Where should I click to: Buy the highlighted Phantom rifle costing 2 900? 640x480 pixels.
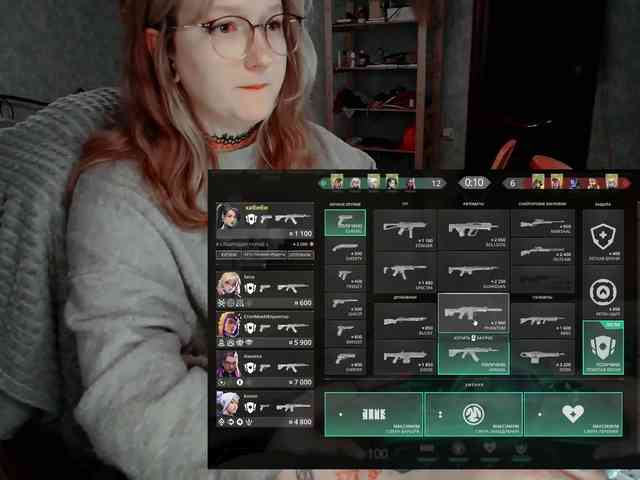coord(473,313)
